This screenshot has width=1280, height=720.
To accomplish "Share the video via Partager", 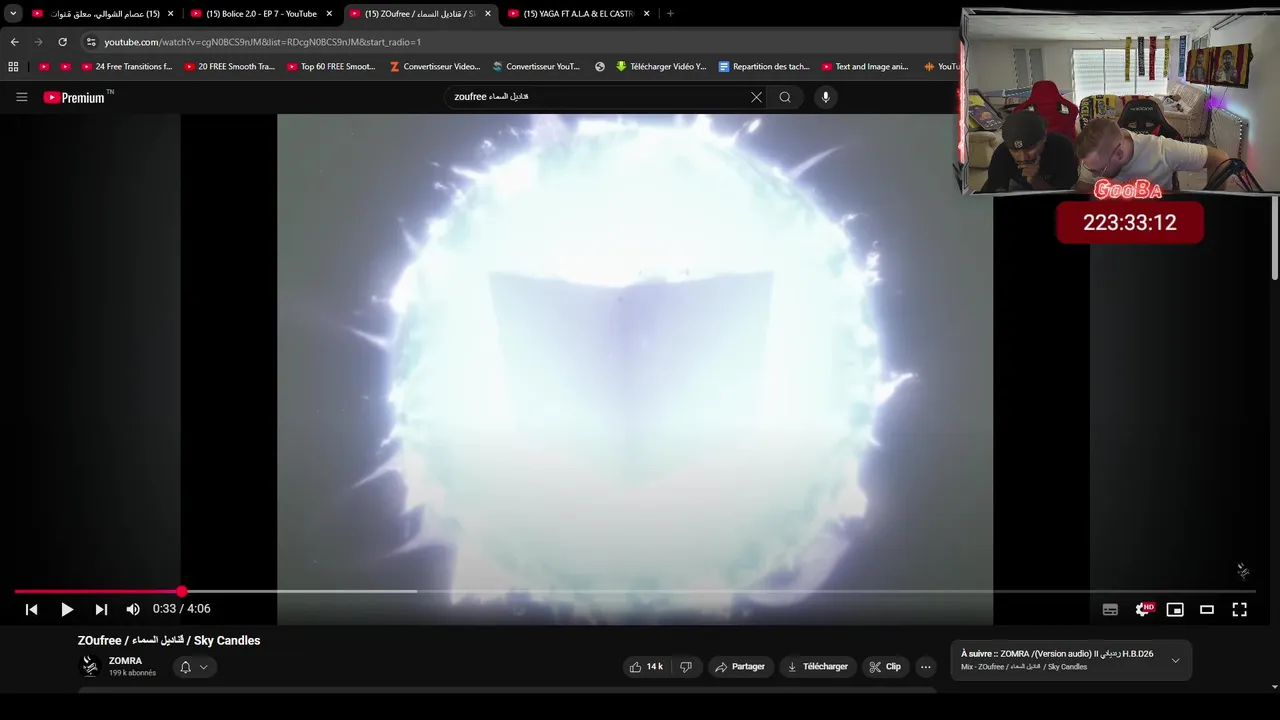I will (x=740, y=667).
